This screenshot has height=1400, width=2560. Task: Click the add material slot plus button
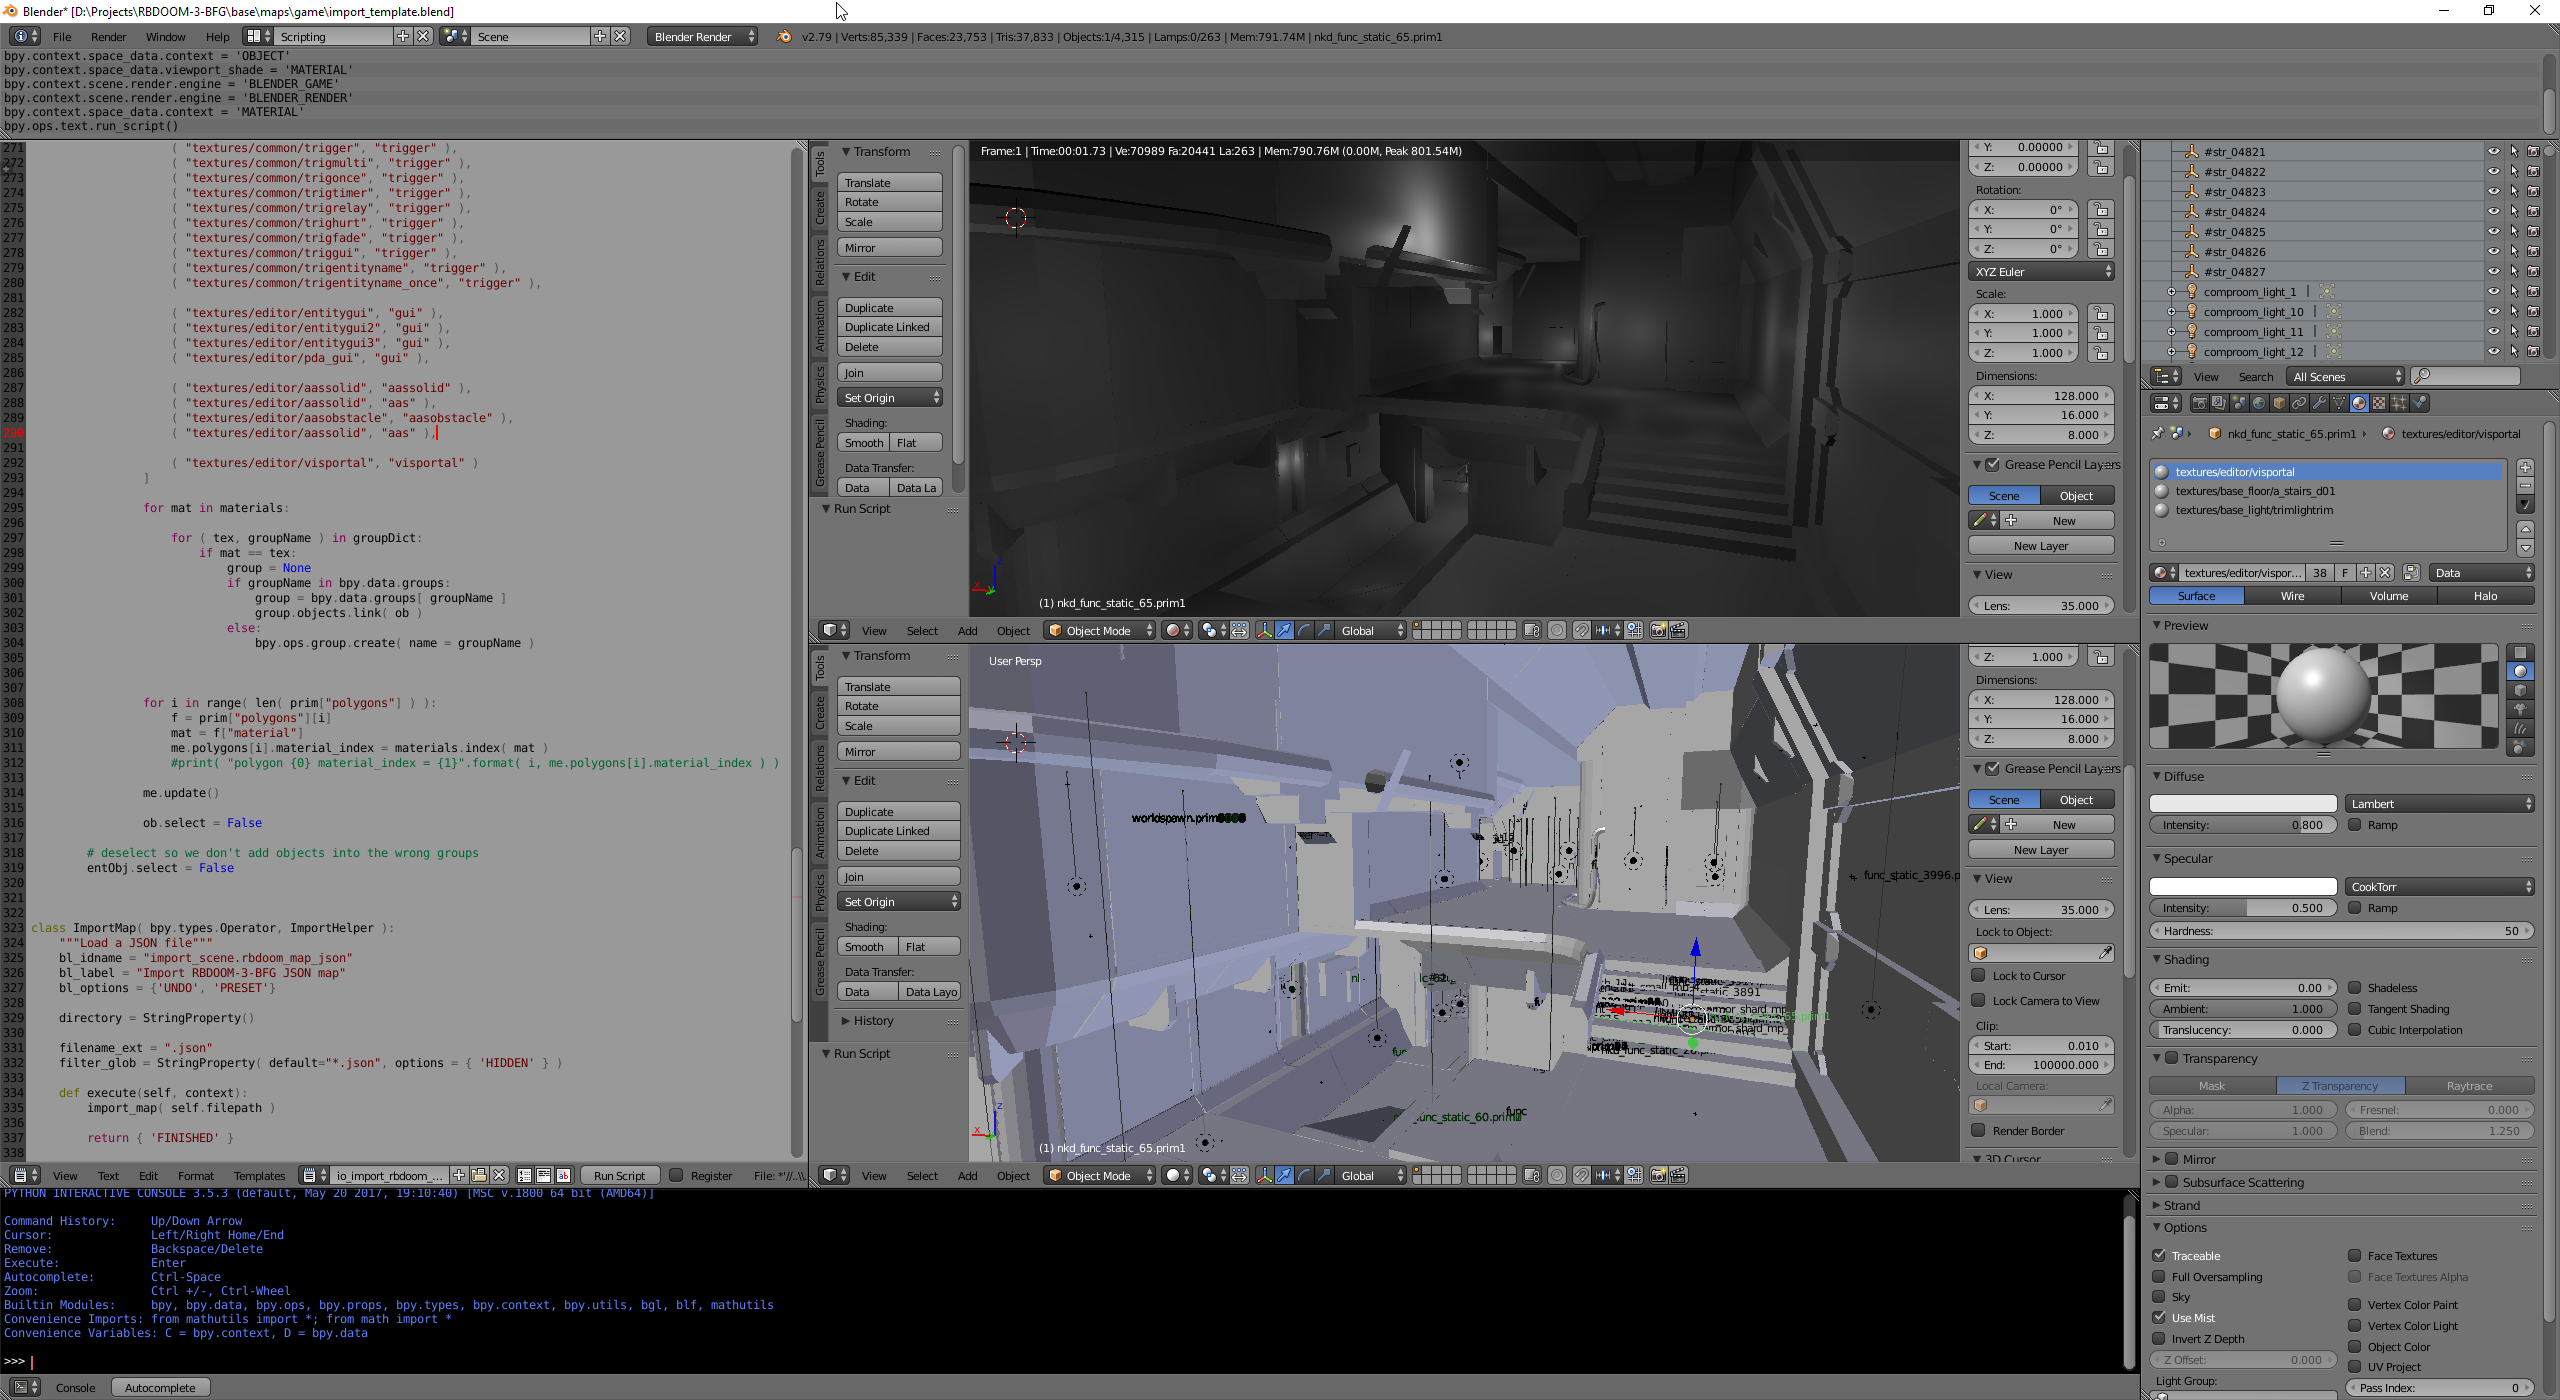(2525, 467)
